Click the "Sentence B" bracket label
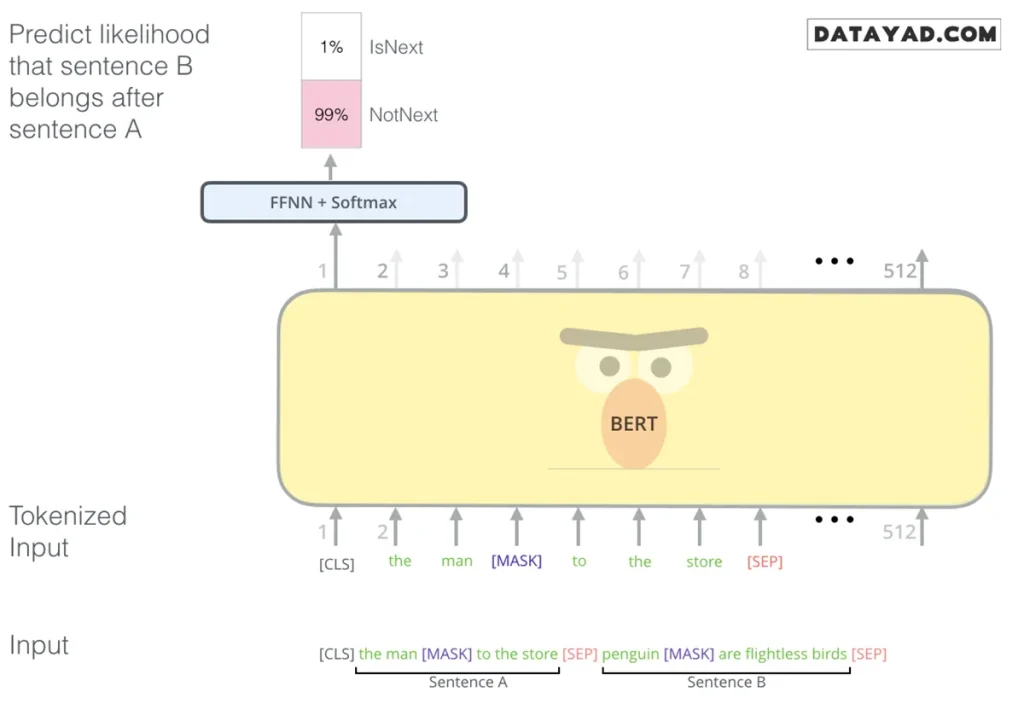1024x704 pixels. pos(727,682)
